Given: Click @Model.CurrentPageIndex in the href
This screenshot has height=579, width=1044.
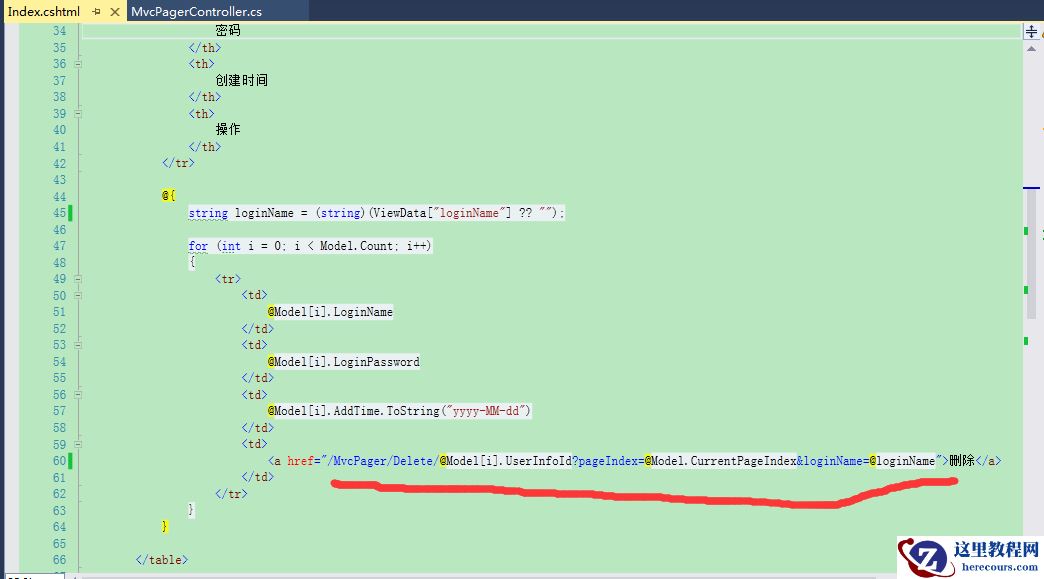Looking at the screenshot, I should click(720, 461).
